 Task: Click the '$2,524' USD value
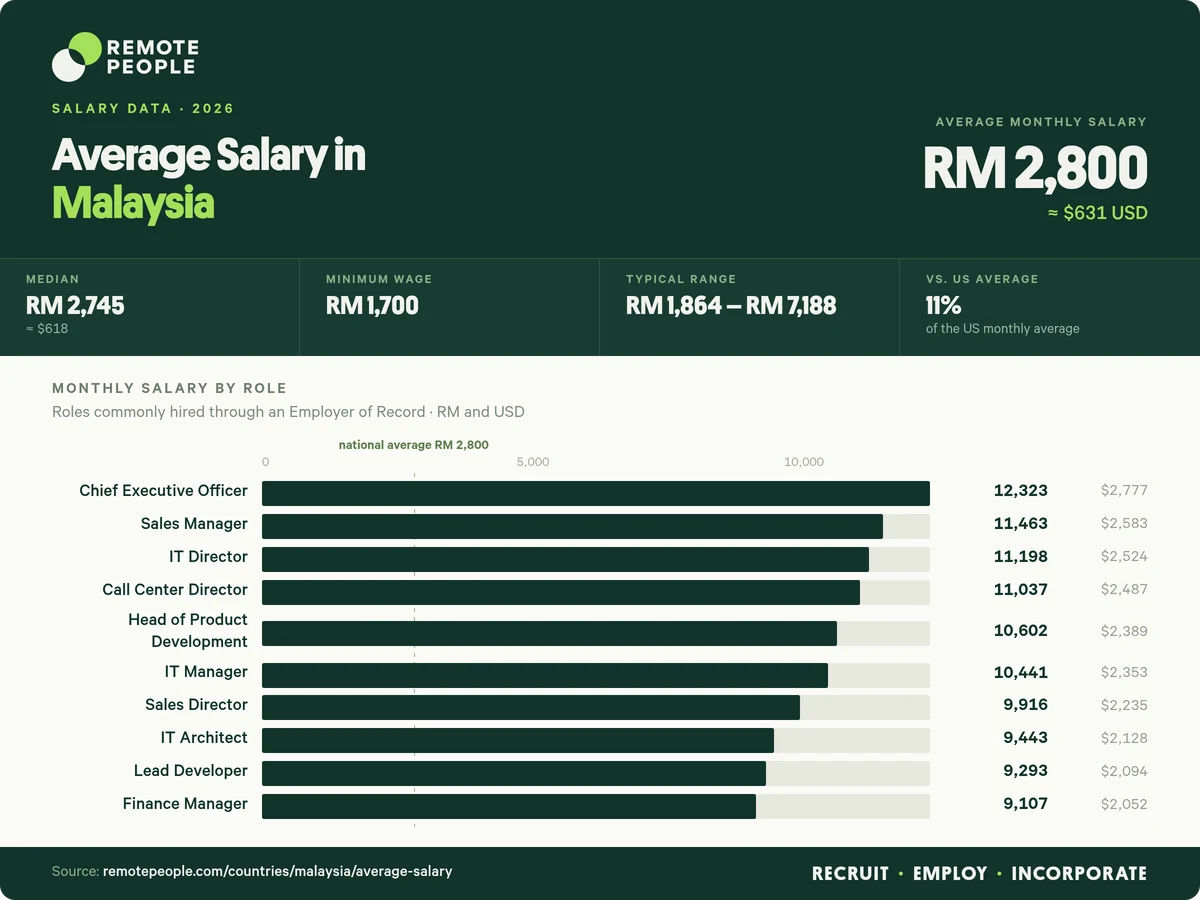1124,557
